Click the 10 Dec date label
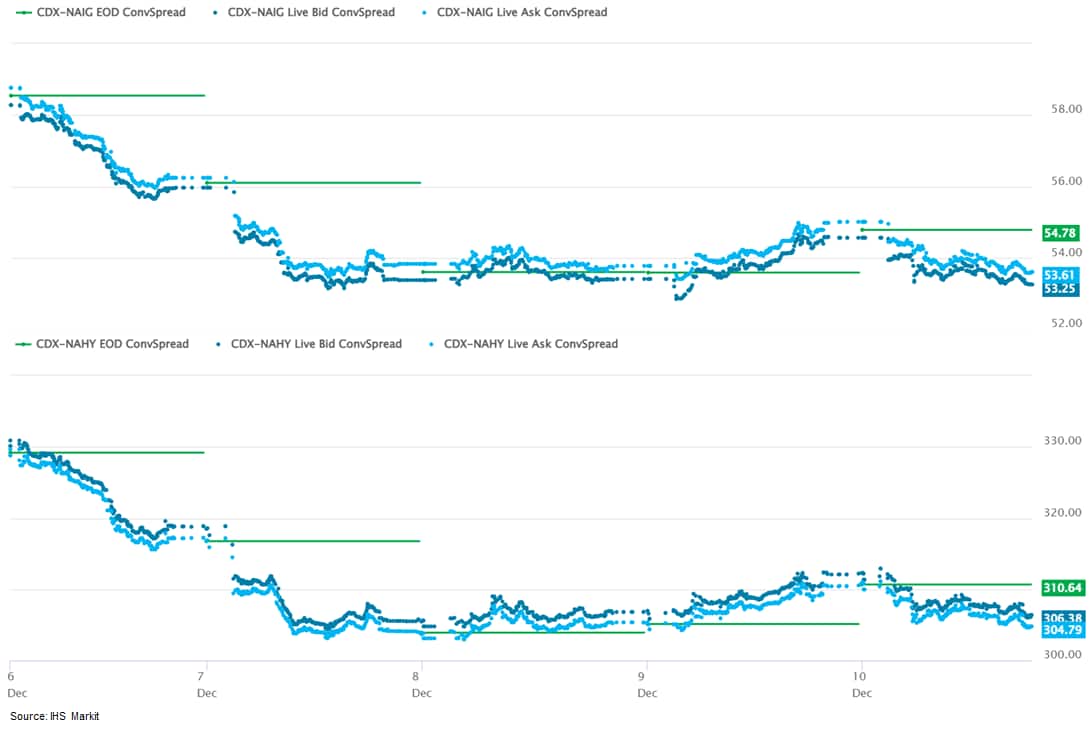 click(861, 670)
